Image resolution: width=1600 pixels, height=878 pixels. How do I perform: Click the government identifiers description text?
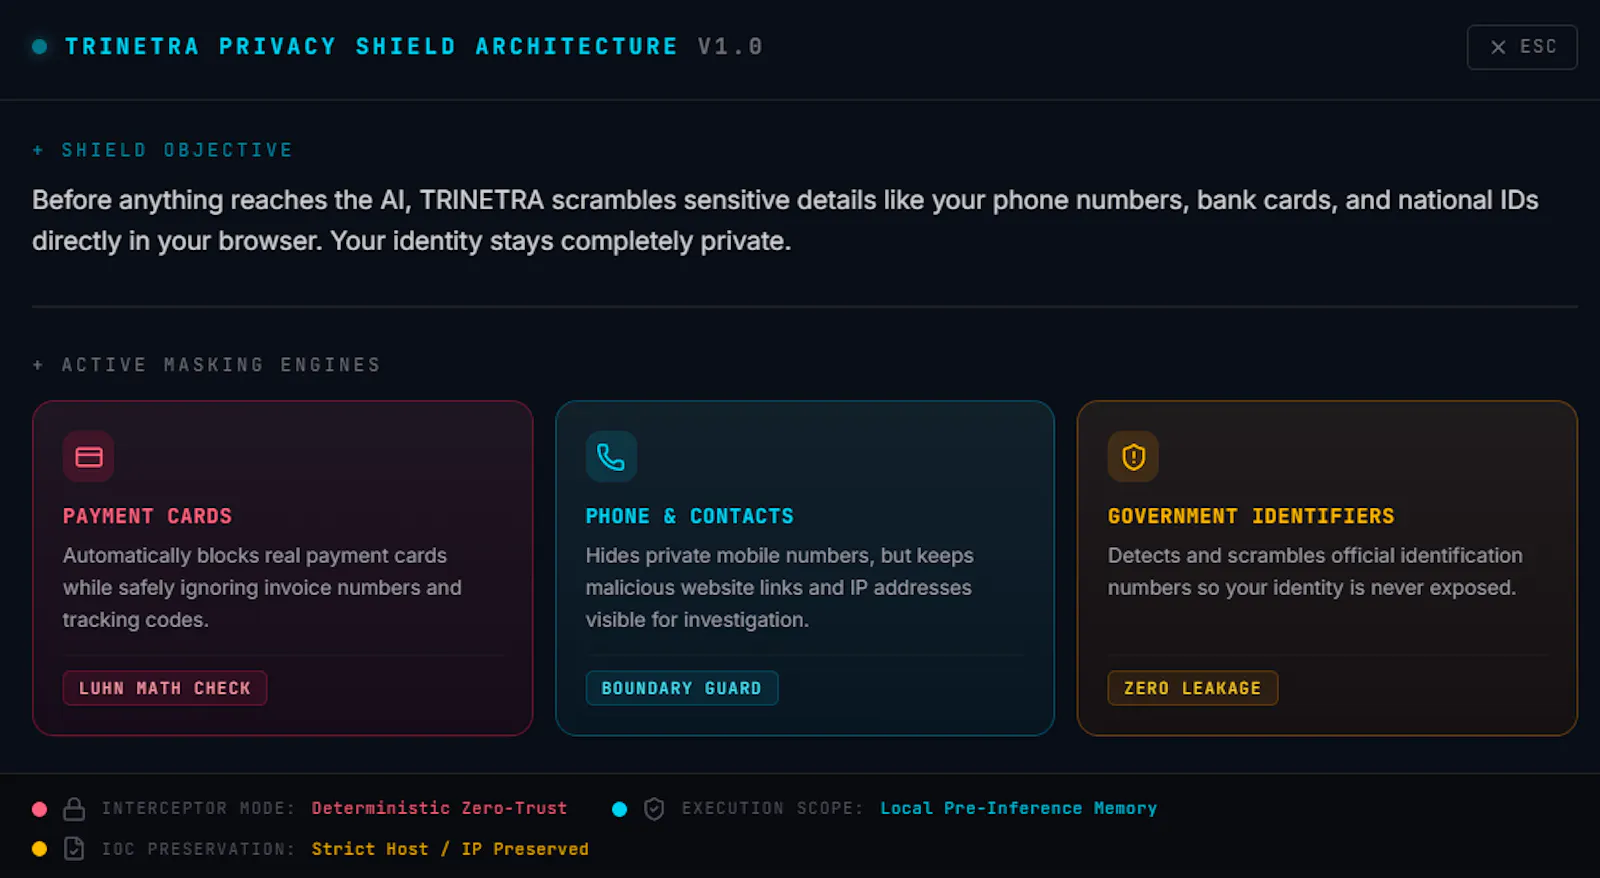coord(1315,572)
